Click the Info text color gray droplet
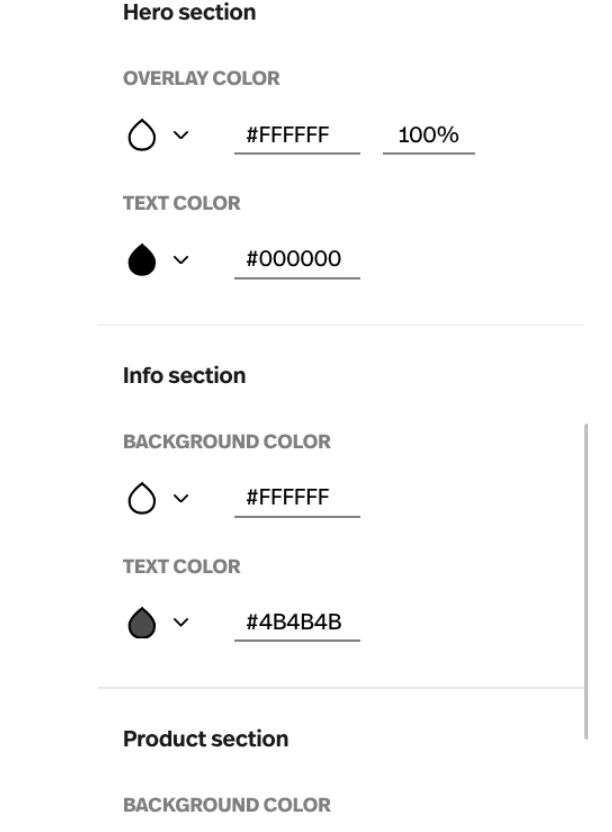The width and height of the screenshot is (612, 832). (x=142, y=622)
